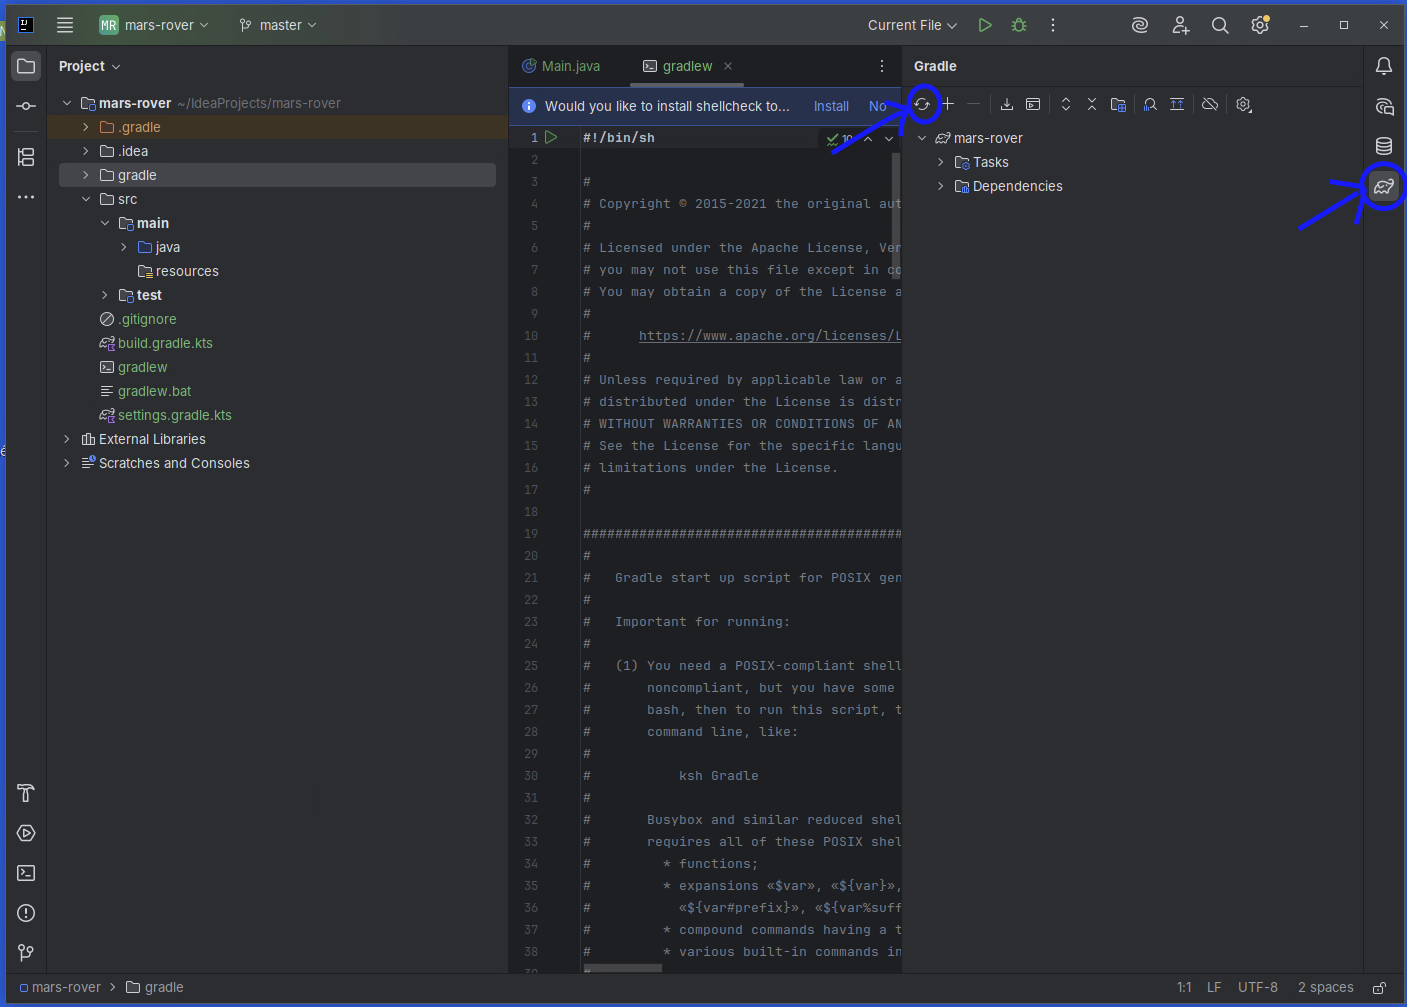Click the Run green play button

(985, 25)
